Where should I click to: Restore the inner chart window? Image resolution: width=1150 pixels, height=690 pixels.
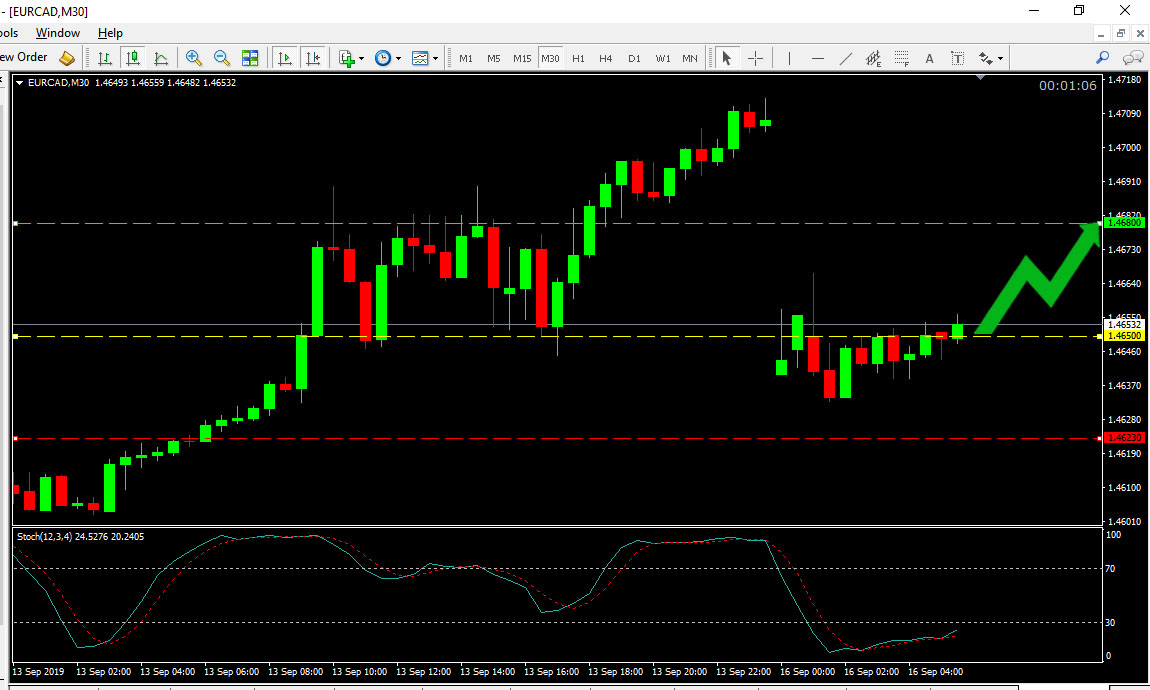(x=1120, y=33)
